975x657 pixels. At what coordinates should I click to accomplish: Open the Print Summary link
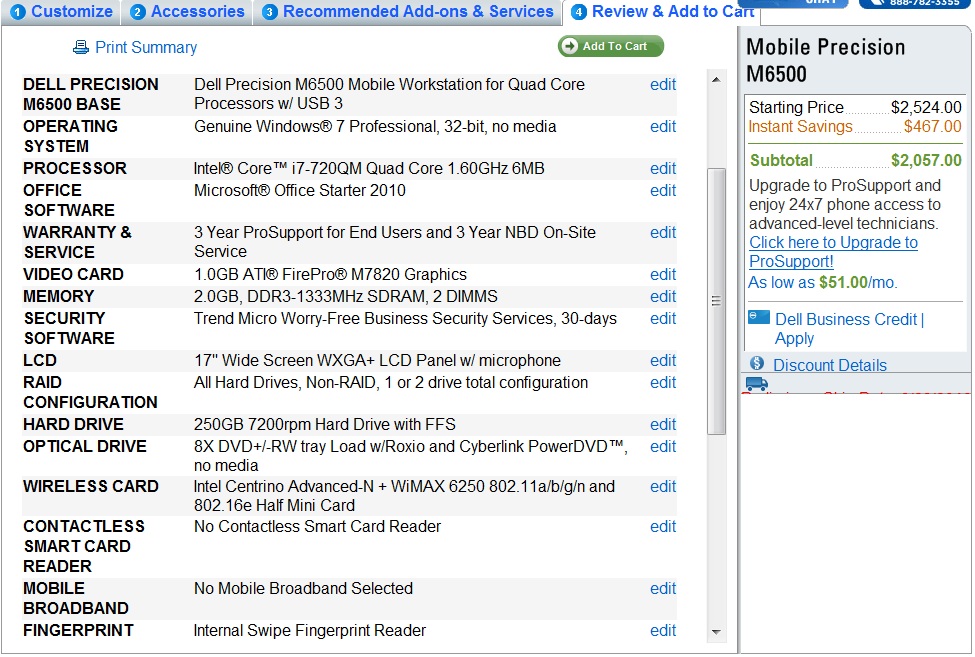pos(146,47)
